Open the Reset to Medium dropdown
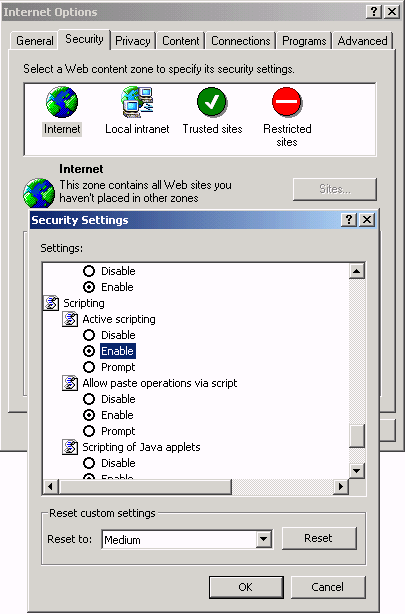Image resolution: width=405 pixels, height=614 pixels. point(264,540)
